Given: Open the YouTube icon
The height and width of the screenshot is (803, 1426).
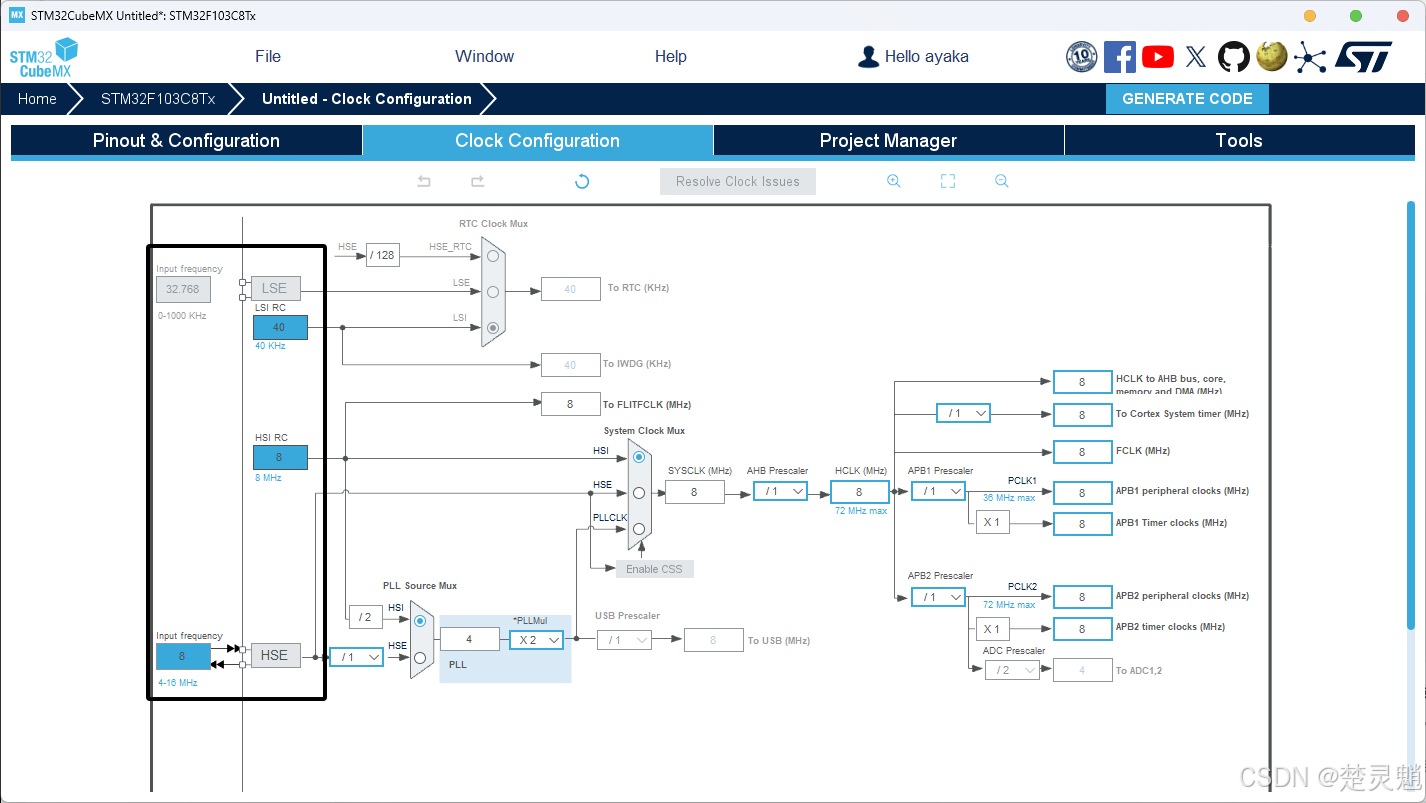Looking at the screenshot, I should click(x=1158, y=57).
